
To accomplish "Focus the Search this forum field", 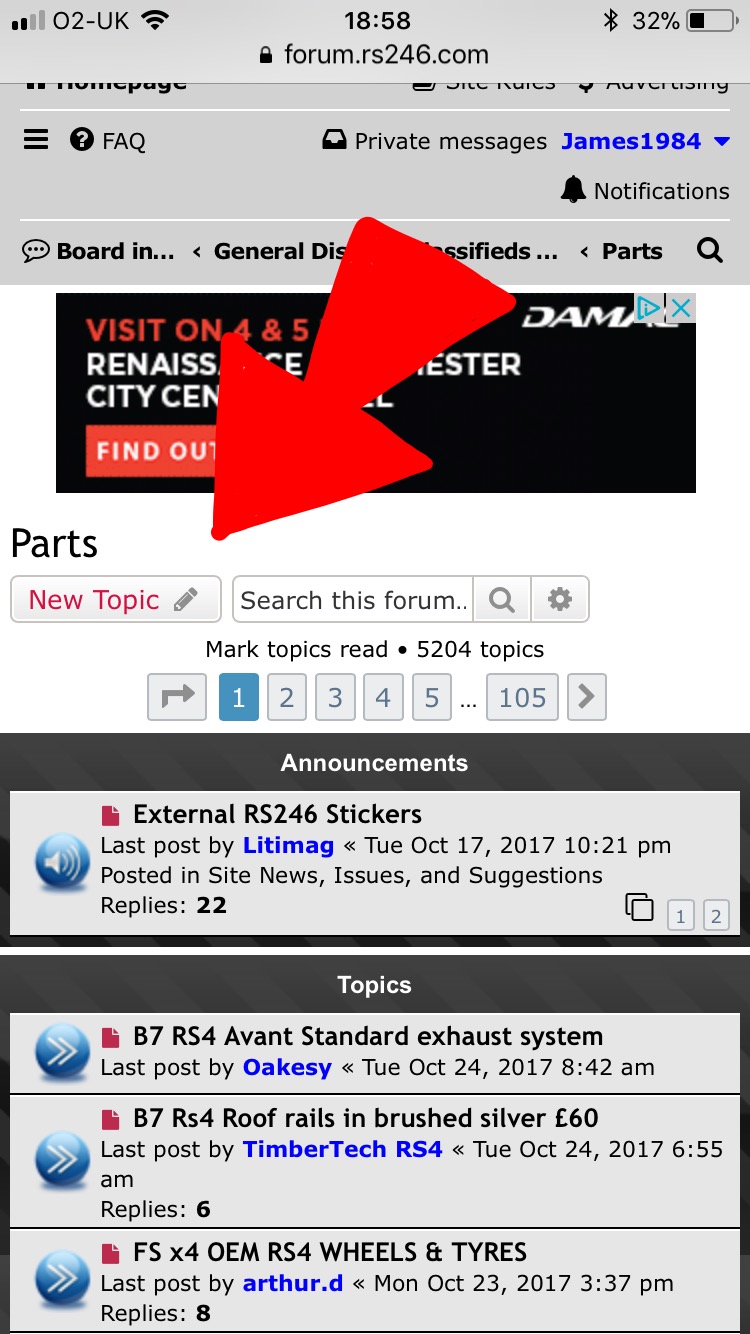I will tap(353, 600).
